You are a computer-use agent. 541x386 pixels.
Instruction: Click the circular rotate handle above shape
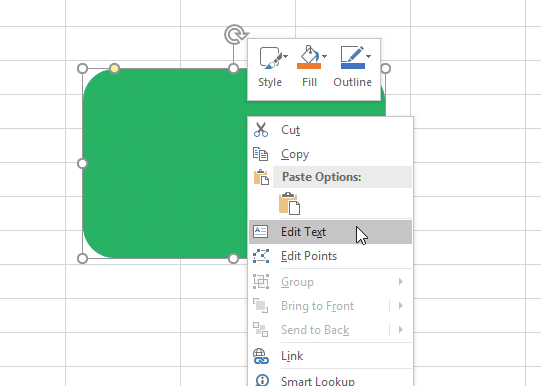(x=236, y=34)
